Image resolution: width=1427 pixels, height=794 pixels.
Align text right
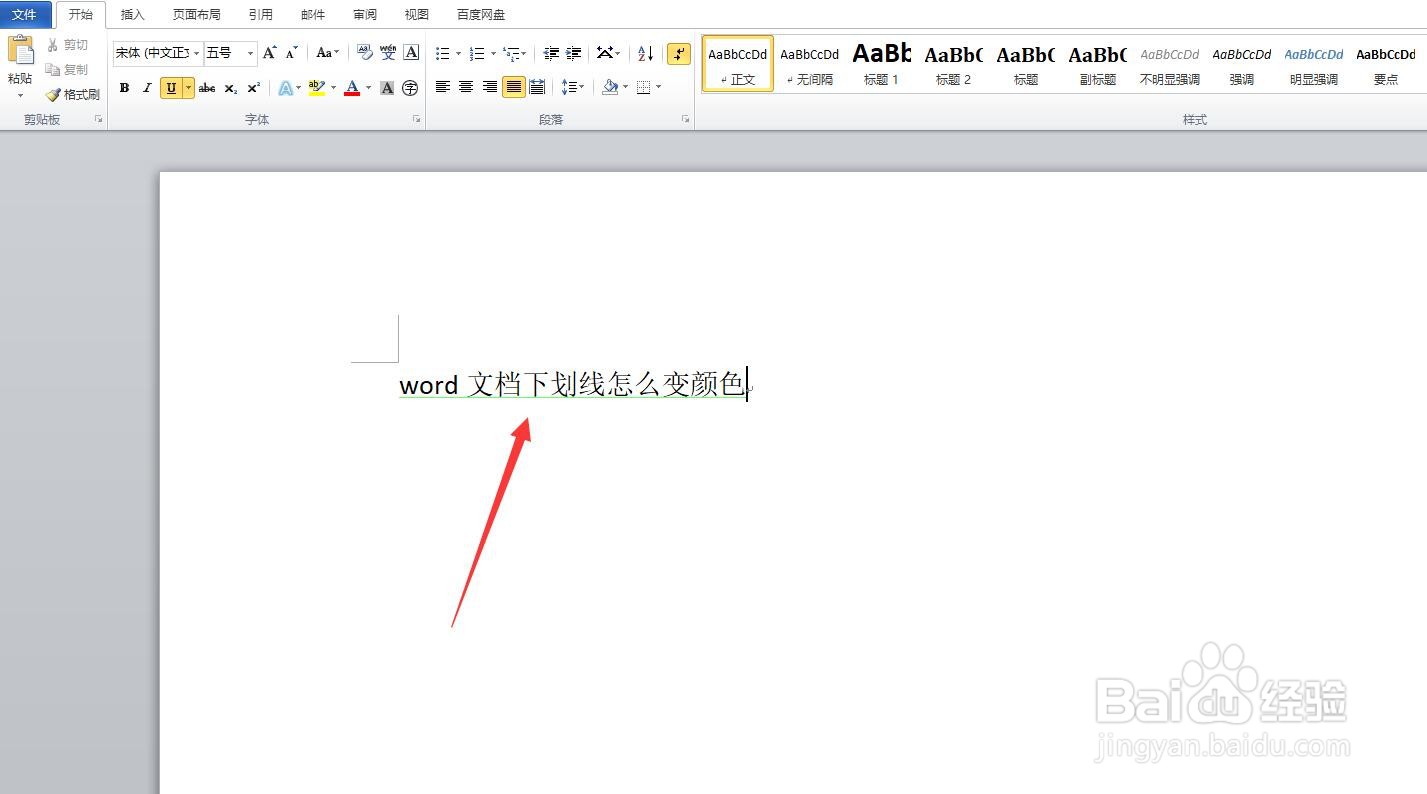(x=490, y=87)
